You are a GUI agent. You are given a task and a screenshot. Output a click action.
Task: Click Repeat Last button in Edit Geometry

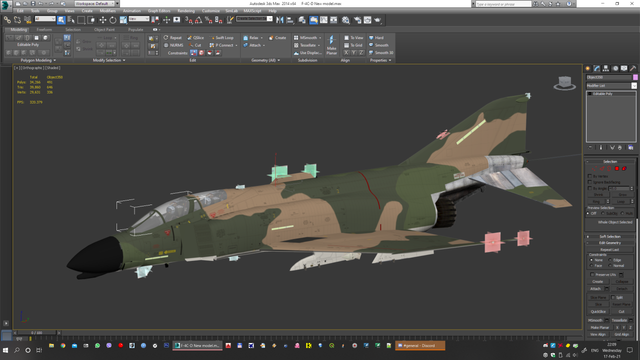610,249
